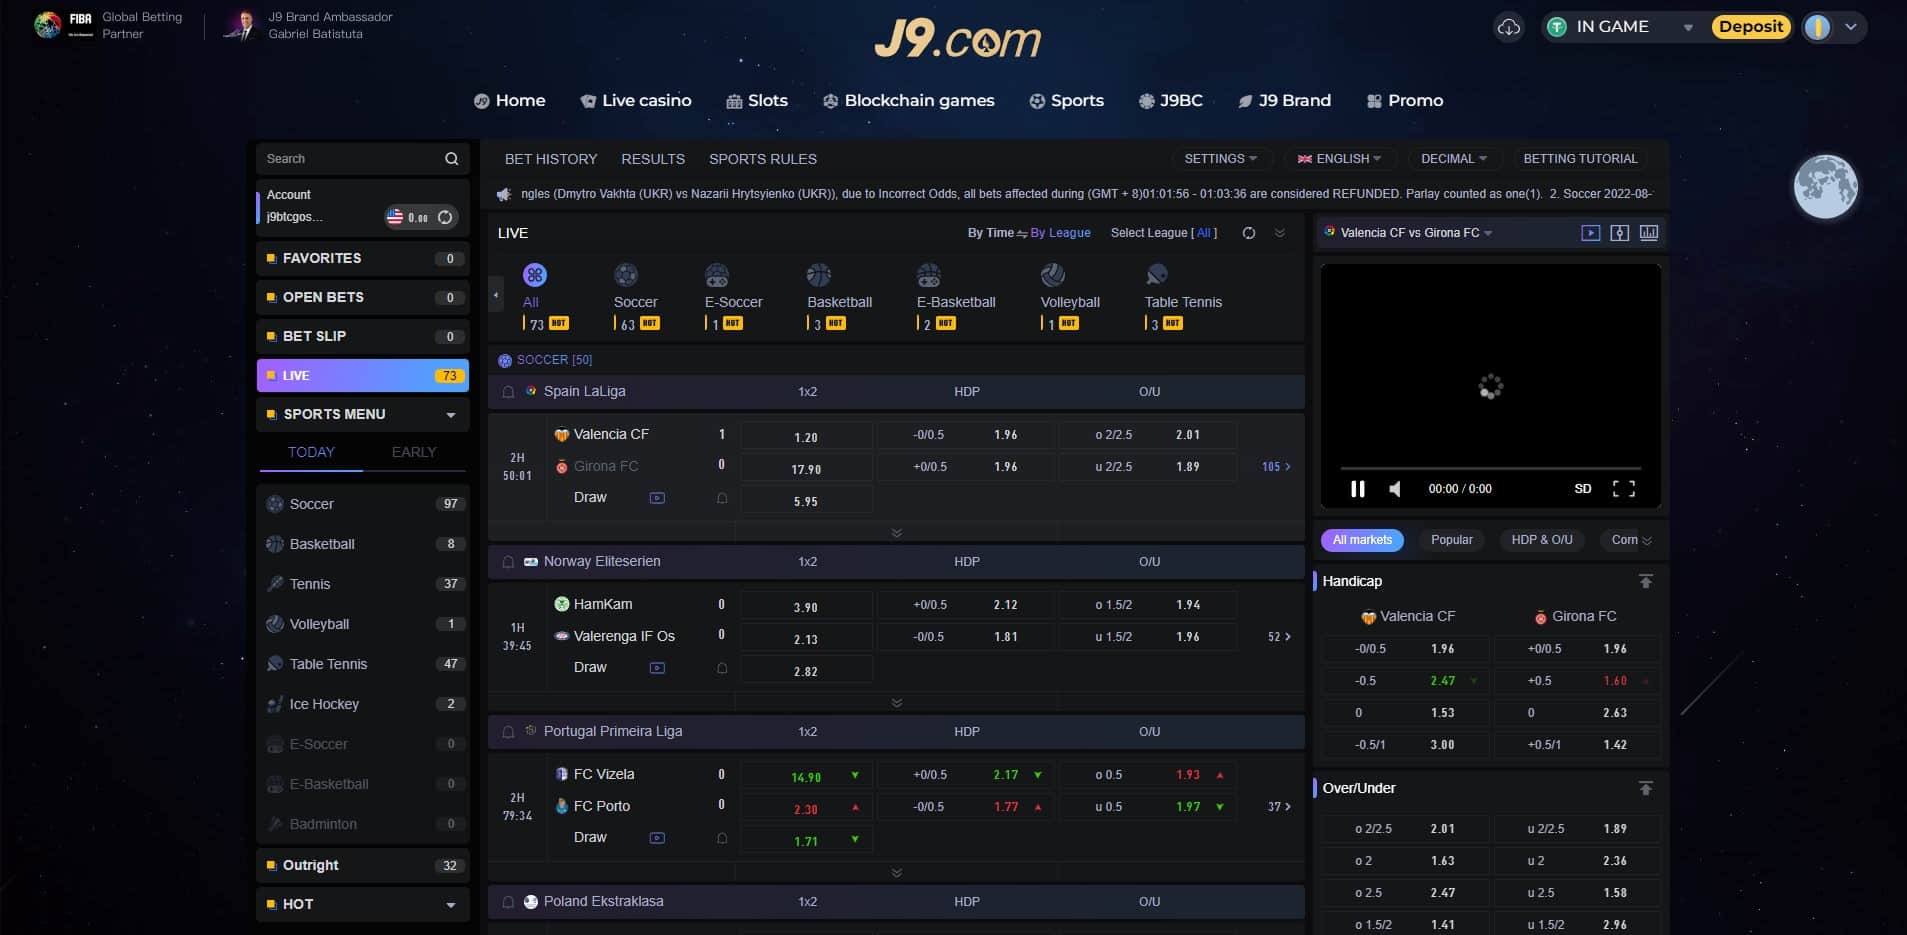Viewport: 1907px width, 935px height.
Task: Toggle Valencia vs Girona match bell
Action: pyautogui.click(x=722, y=498)
